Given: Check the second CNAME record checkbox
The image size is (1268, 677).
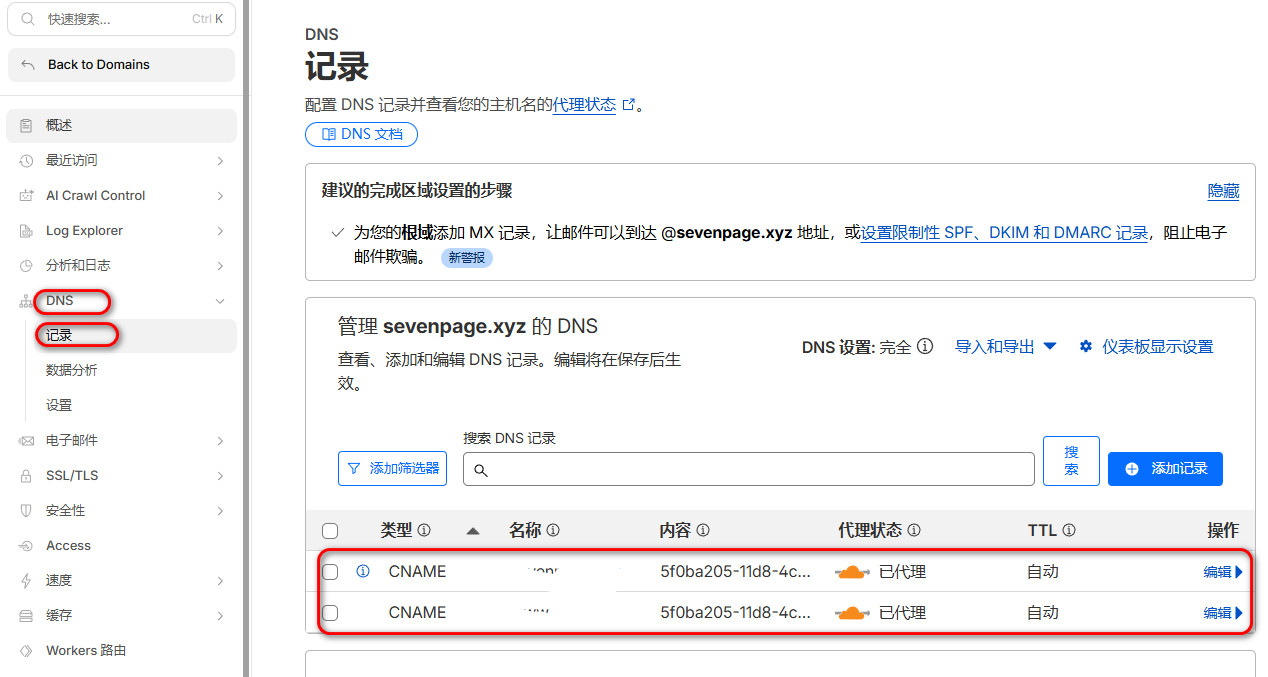Looking at the screenshot, I should click(330, 613).
